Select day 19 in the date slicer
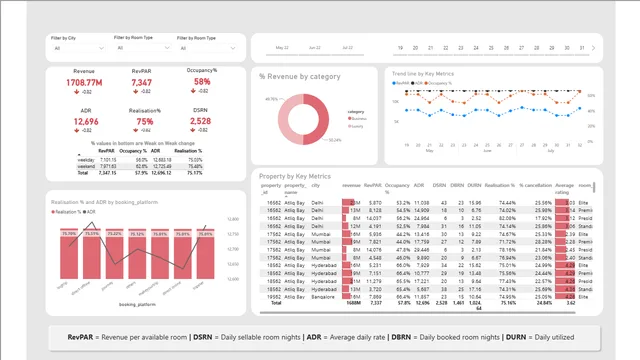 pos(400,48)
